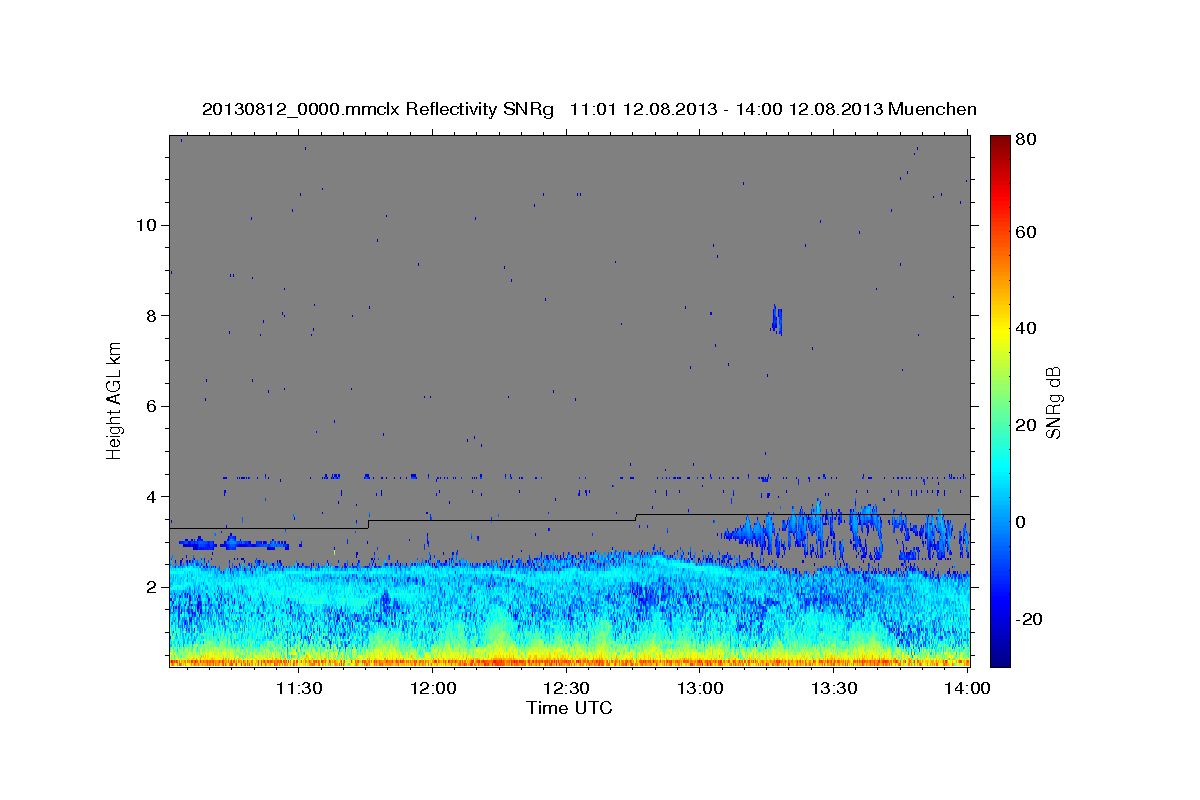Image resolution: width=1200 pixels, height=800 pixels.
Task: Click the colorbar value 80
Action: [1025, 139]
